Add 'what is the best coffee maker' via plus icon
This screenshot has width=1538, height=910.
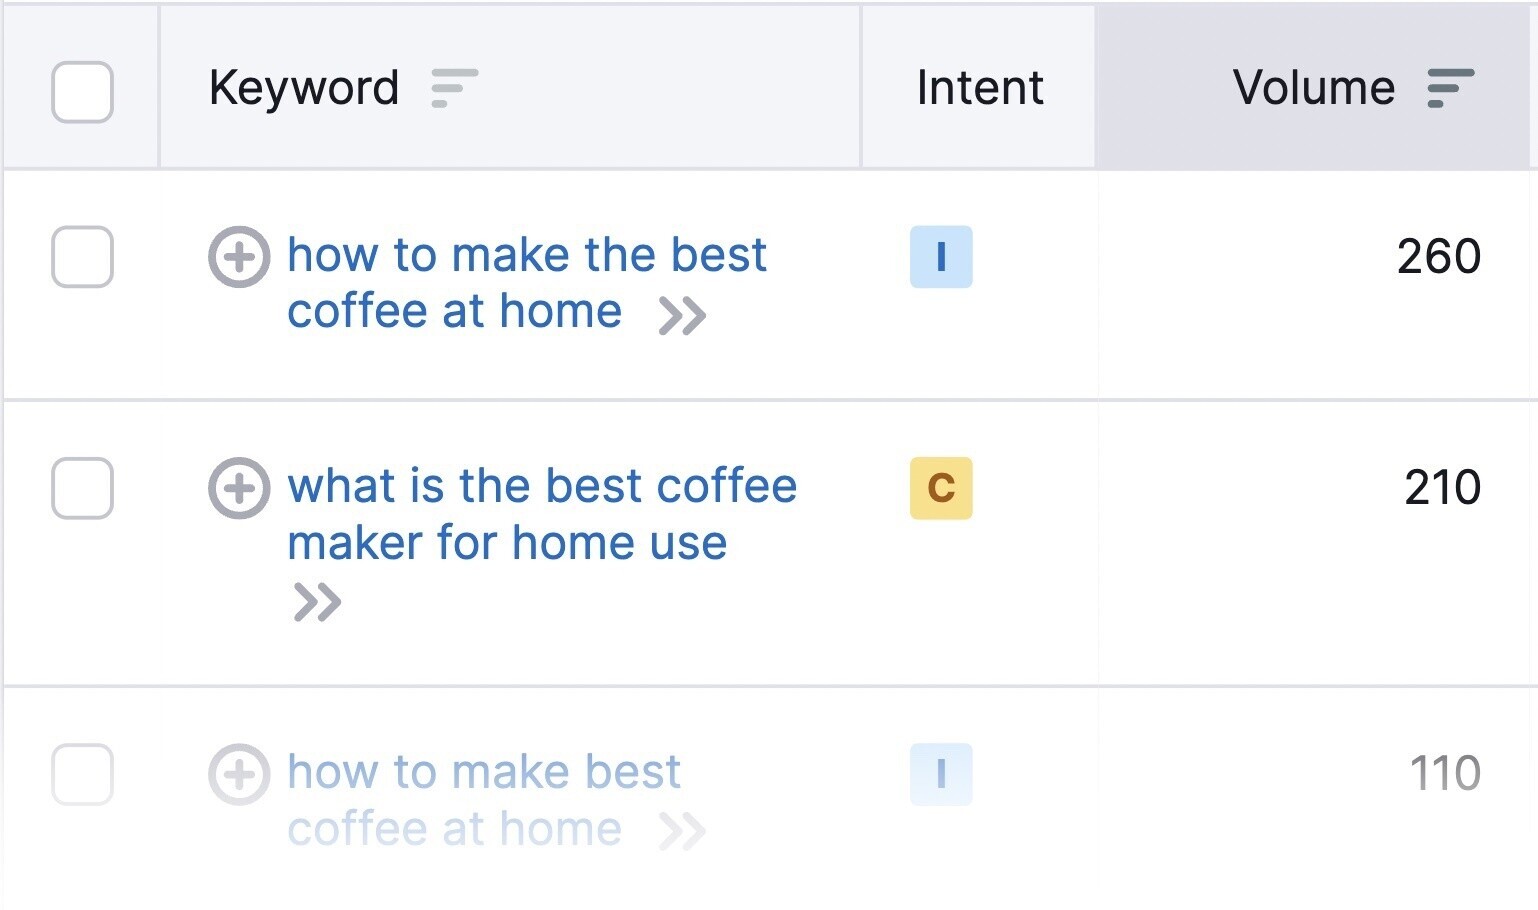click(x=239, y=488)
